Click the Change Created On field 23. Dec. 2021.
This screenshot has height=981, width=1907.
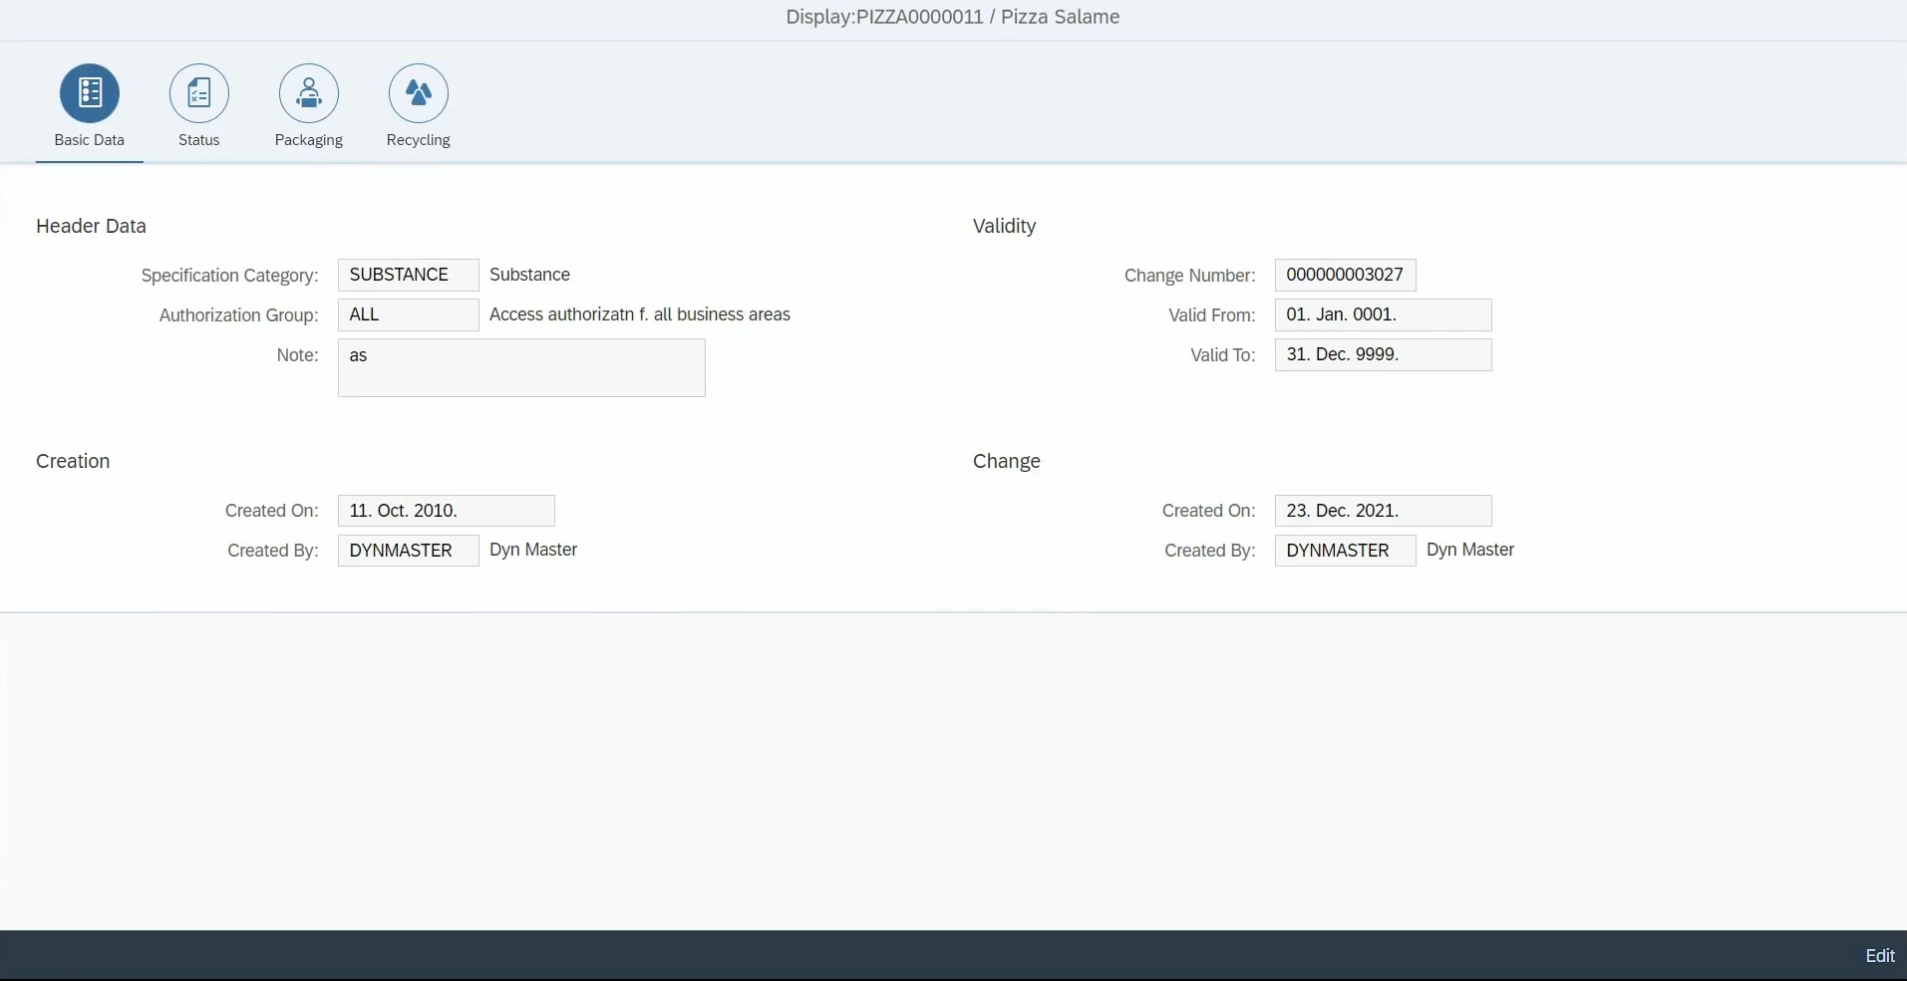pos(1383,511)
